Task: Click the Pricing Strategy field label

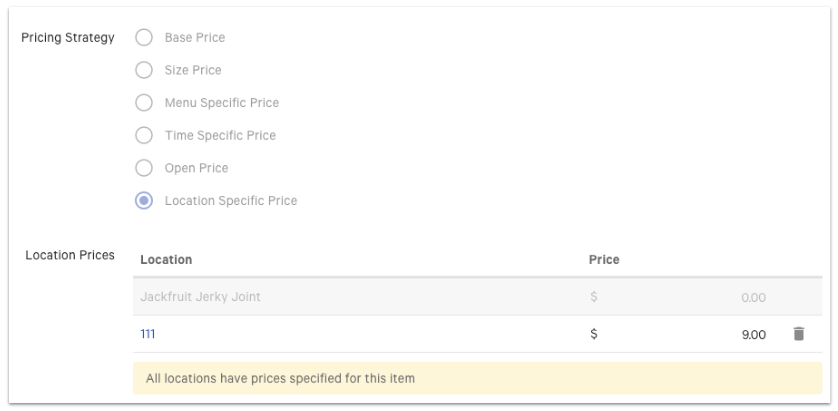Action: coord(68,38)
